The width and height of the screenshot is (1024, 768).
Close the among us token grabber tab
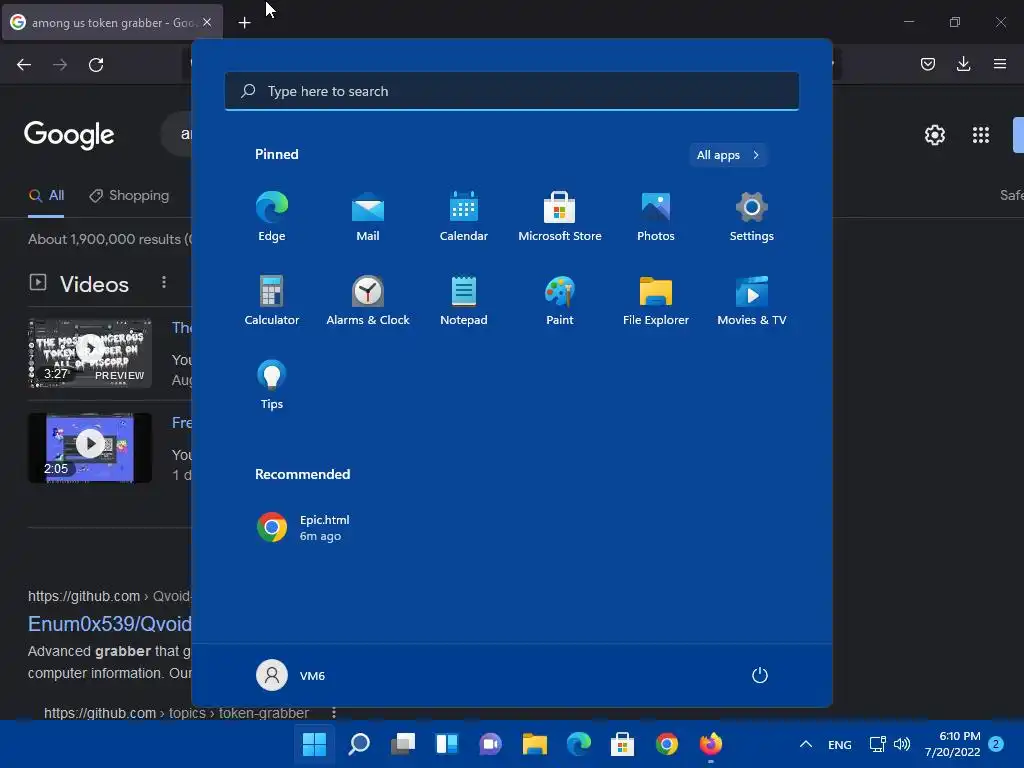tap(207, 22)
